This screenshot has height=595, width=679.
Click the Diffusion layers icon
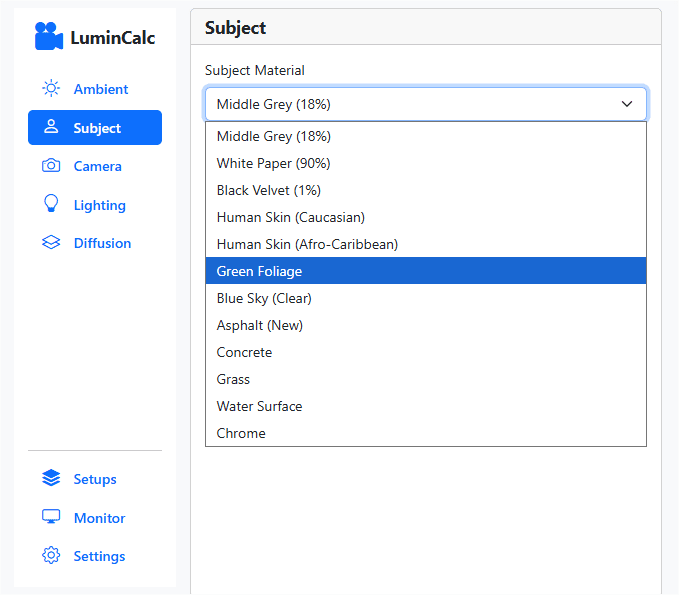[51, 243]
